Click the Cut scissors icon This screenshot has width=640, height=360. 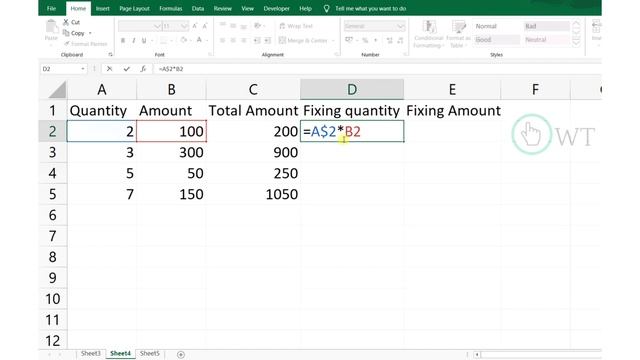tap(66, 22)
